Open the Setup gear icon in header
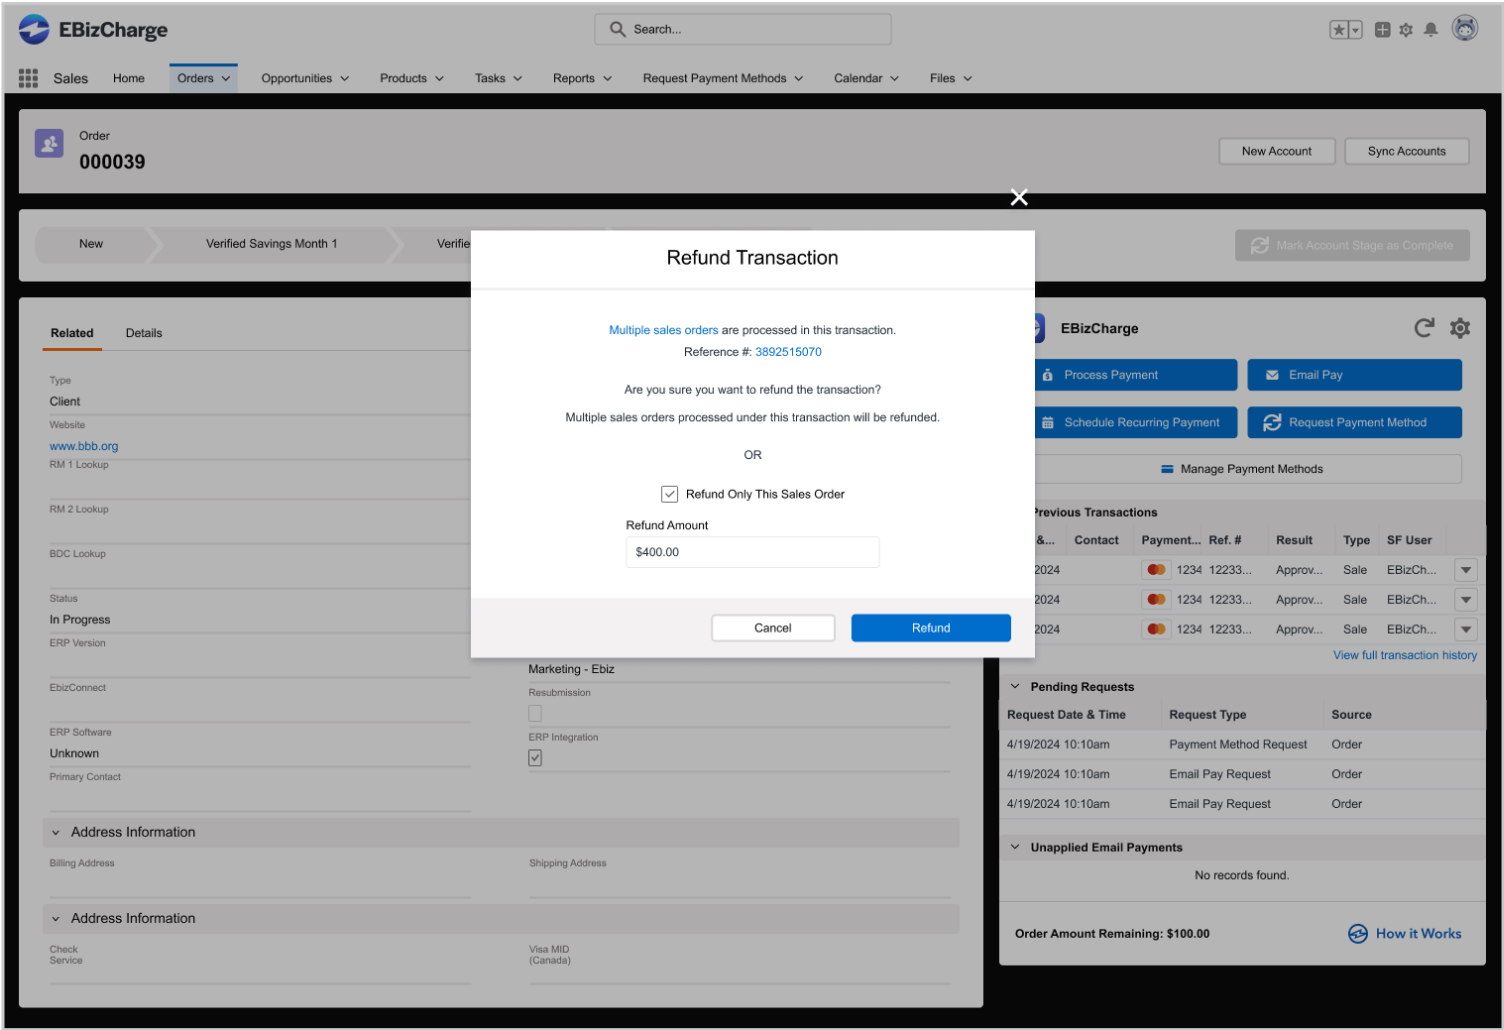Image resolution: width=1504 pixels, height=1030 pixels. (x=1406, y=30)
